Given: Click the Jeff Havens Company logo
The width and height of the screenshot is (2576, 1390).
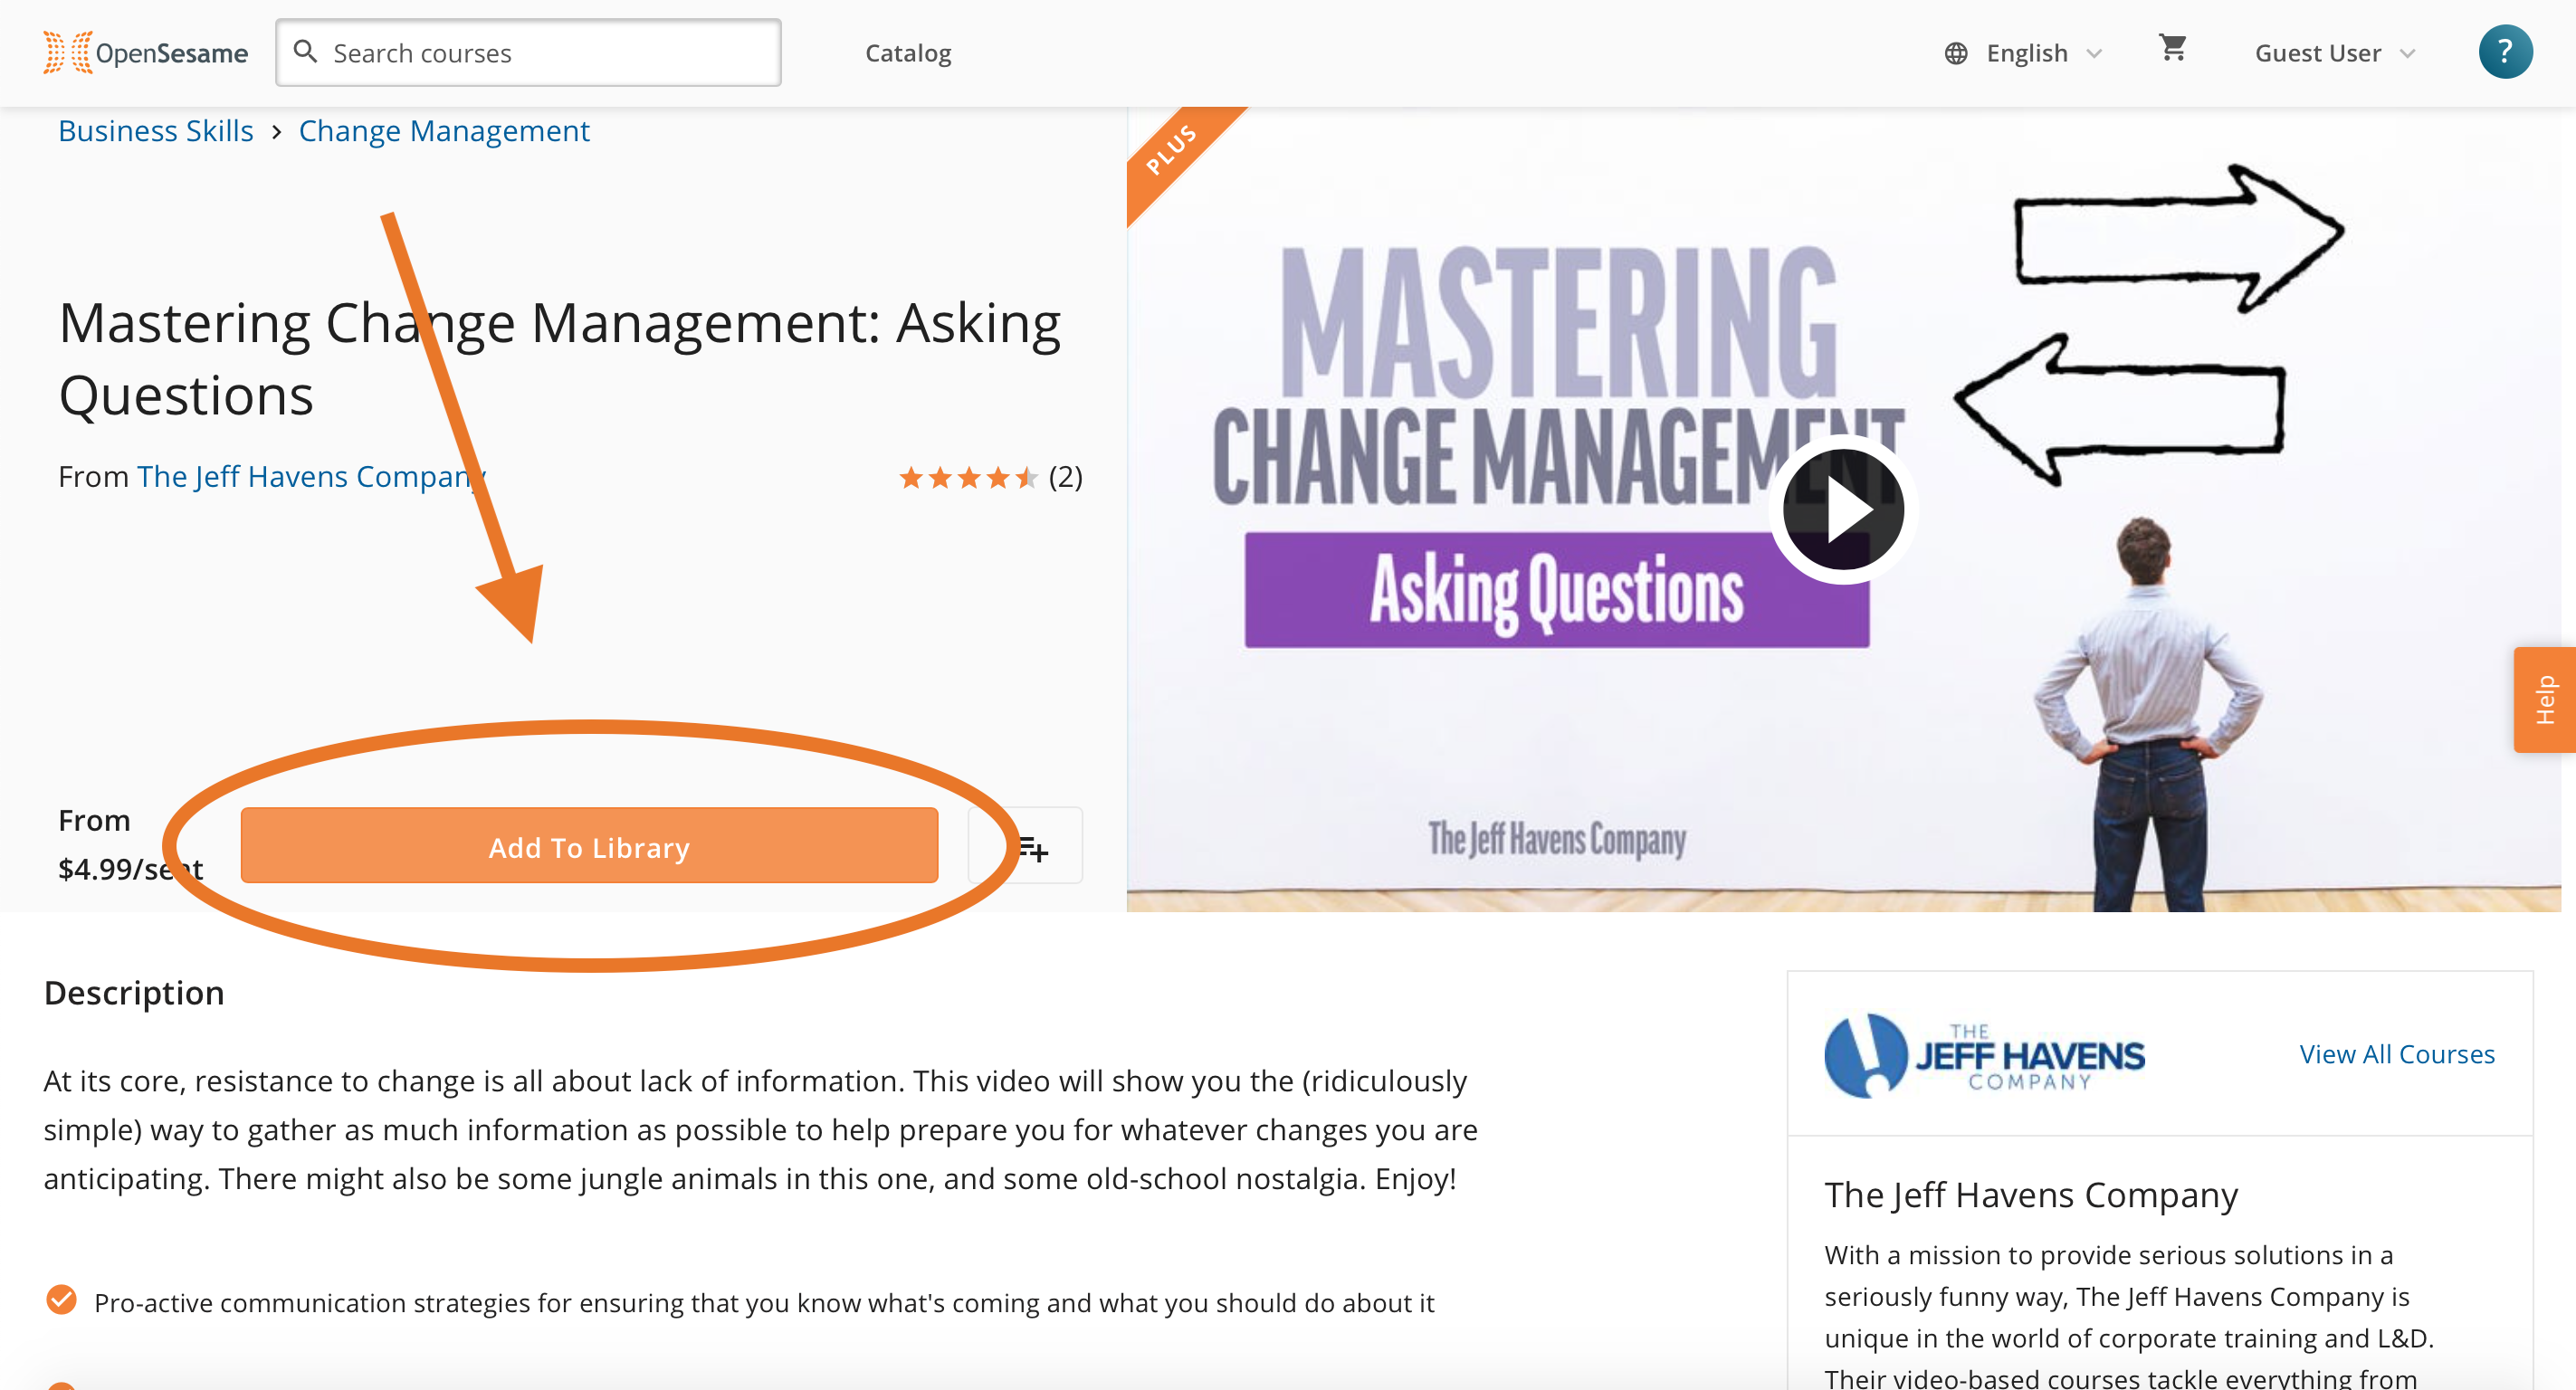Looking at the screenshot, I should pos(1984,1056).
